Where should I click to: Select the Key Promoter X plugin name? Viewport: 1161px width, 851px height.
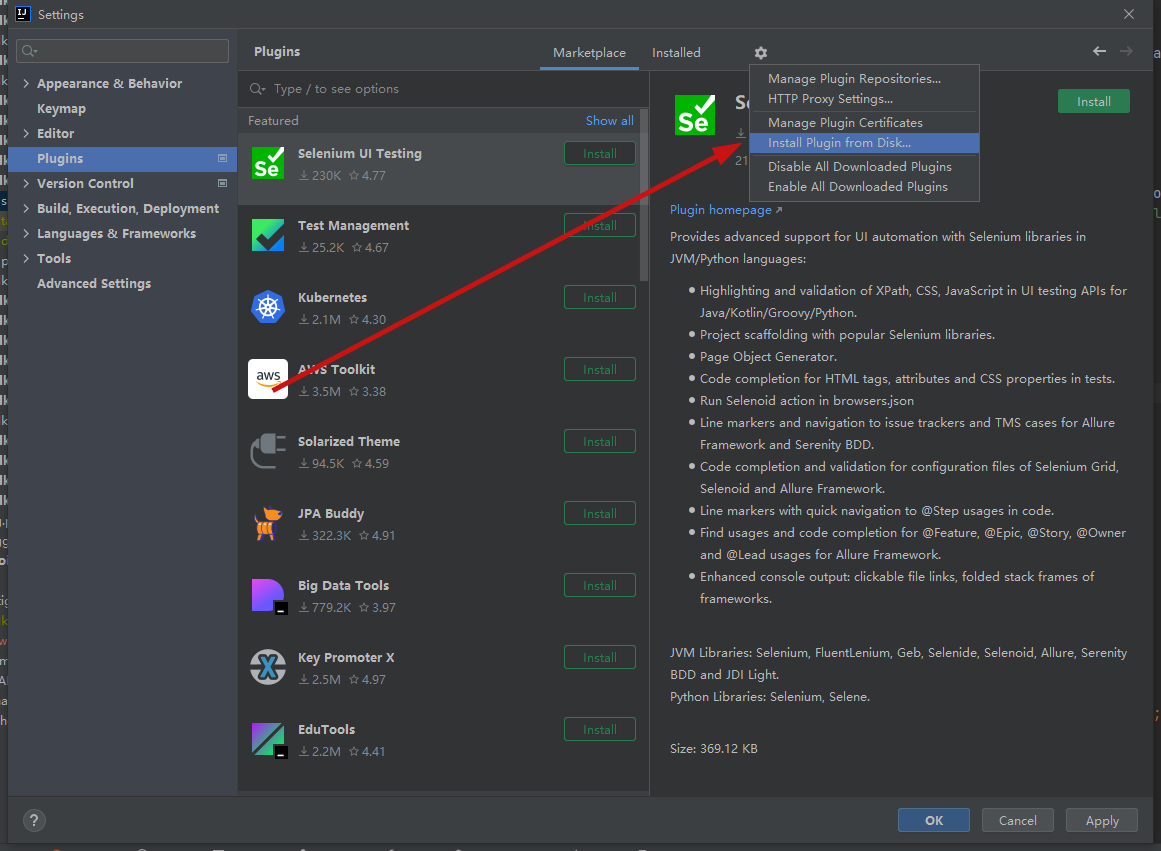(346, 657)
